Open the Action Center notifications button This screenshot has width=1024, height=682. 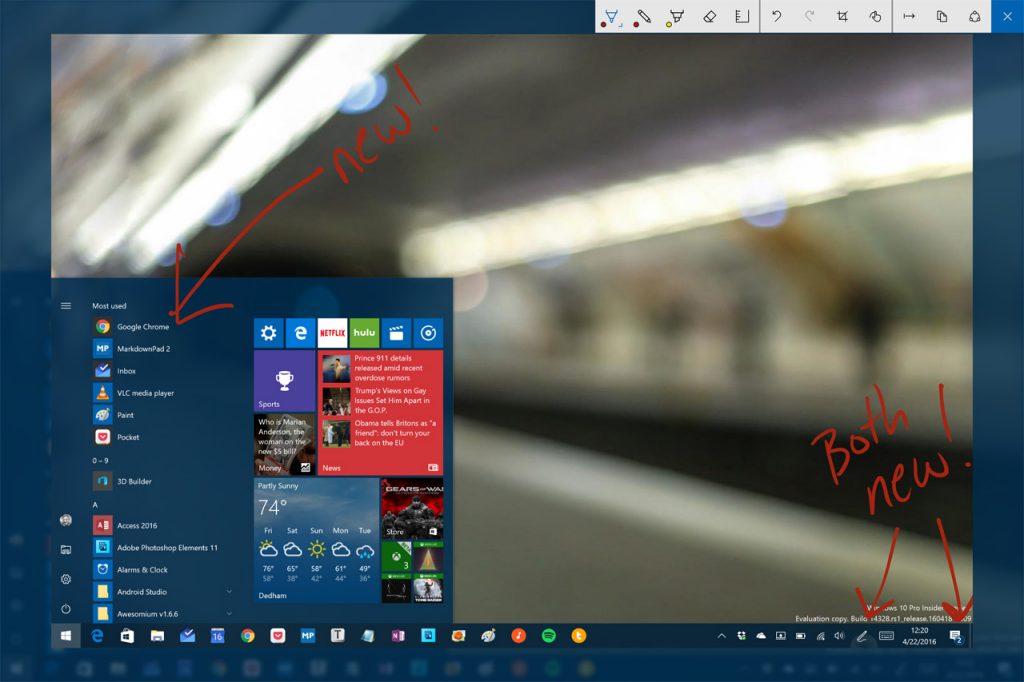point(956,635)
